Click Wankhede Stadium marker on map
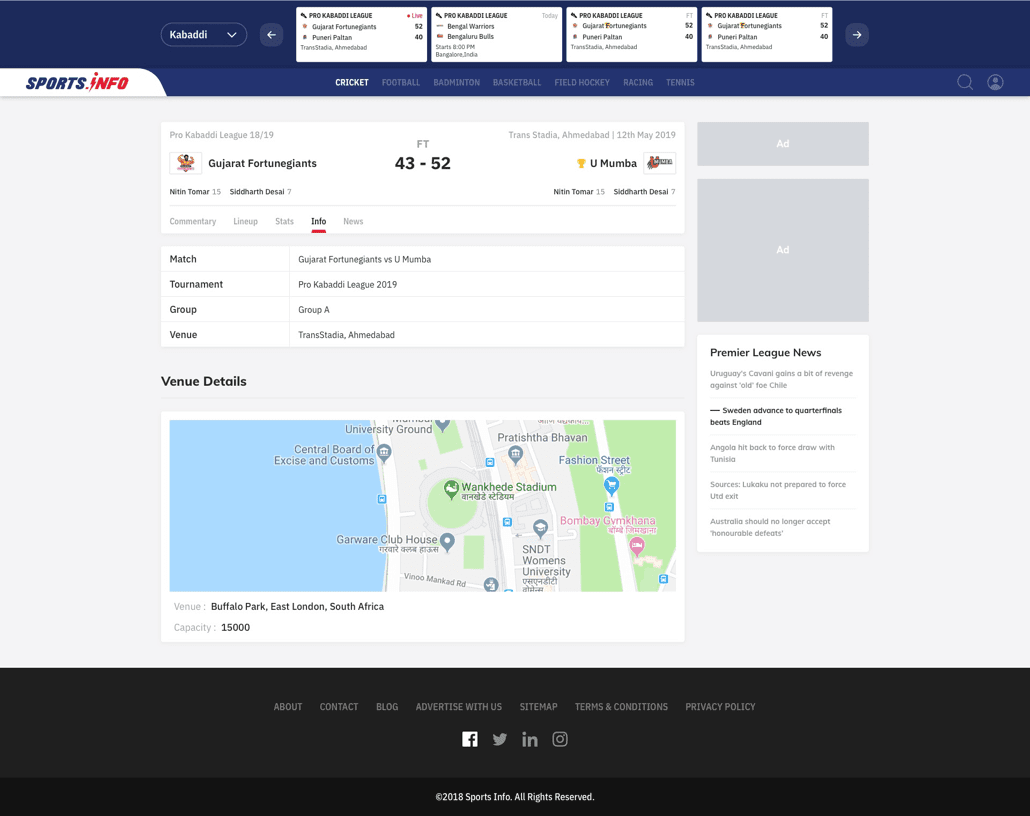Screen dimensions: 1030x816 click(452, 488)
